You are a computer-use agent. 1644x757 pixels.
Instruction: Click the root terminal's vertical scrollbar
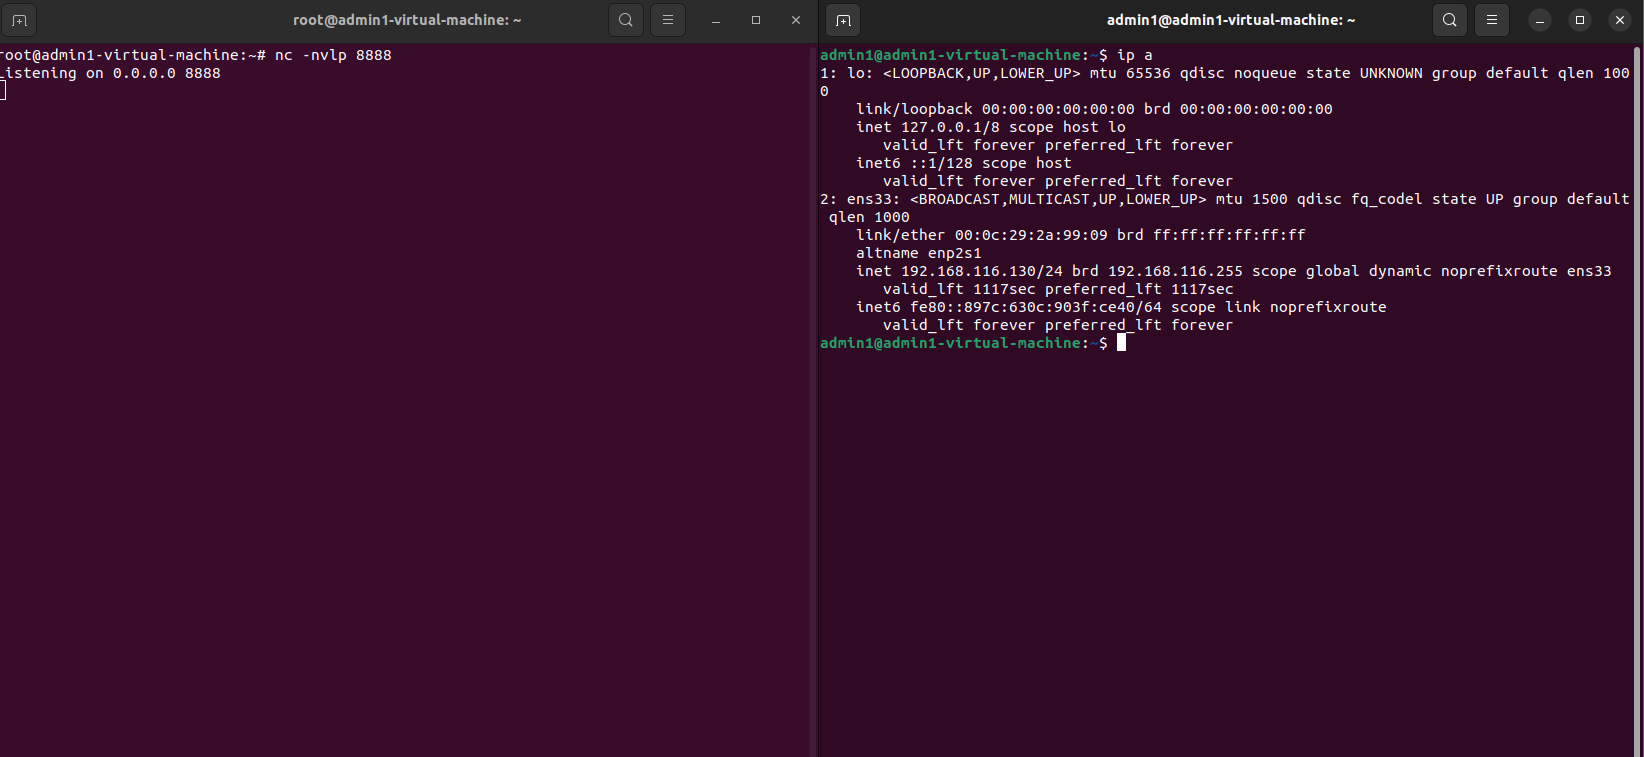point(813,400)
